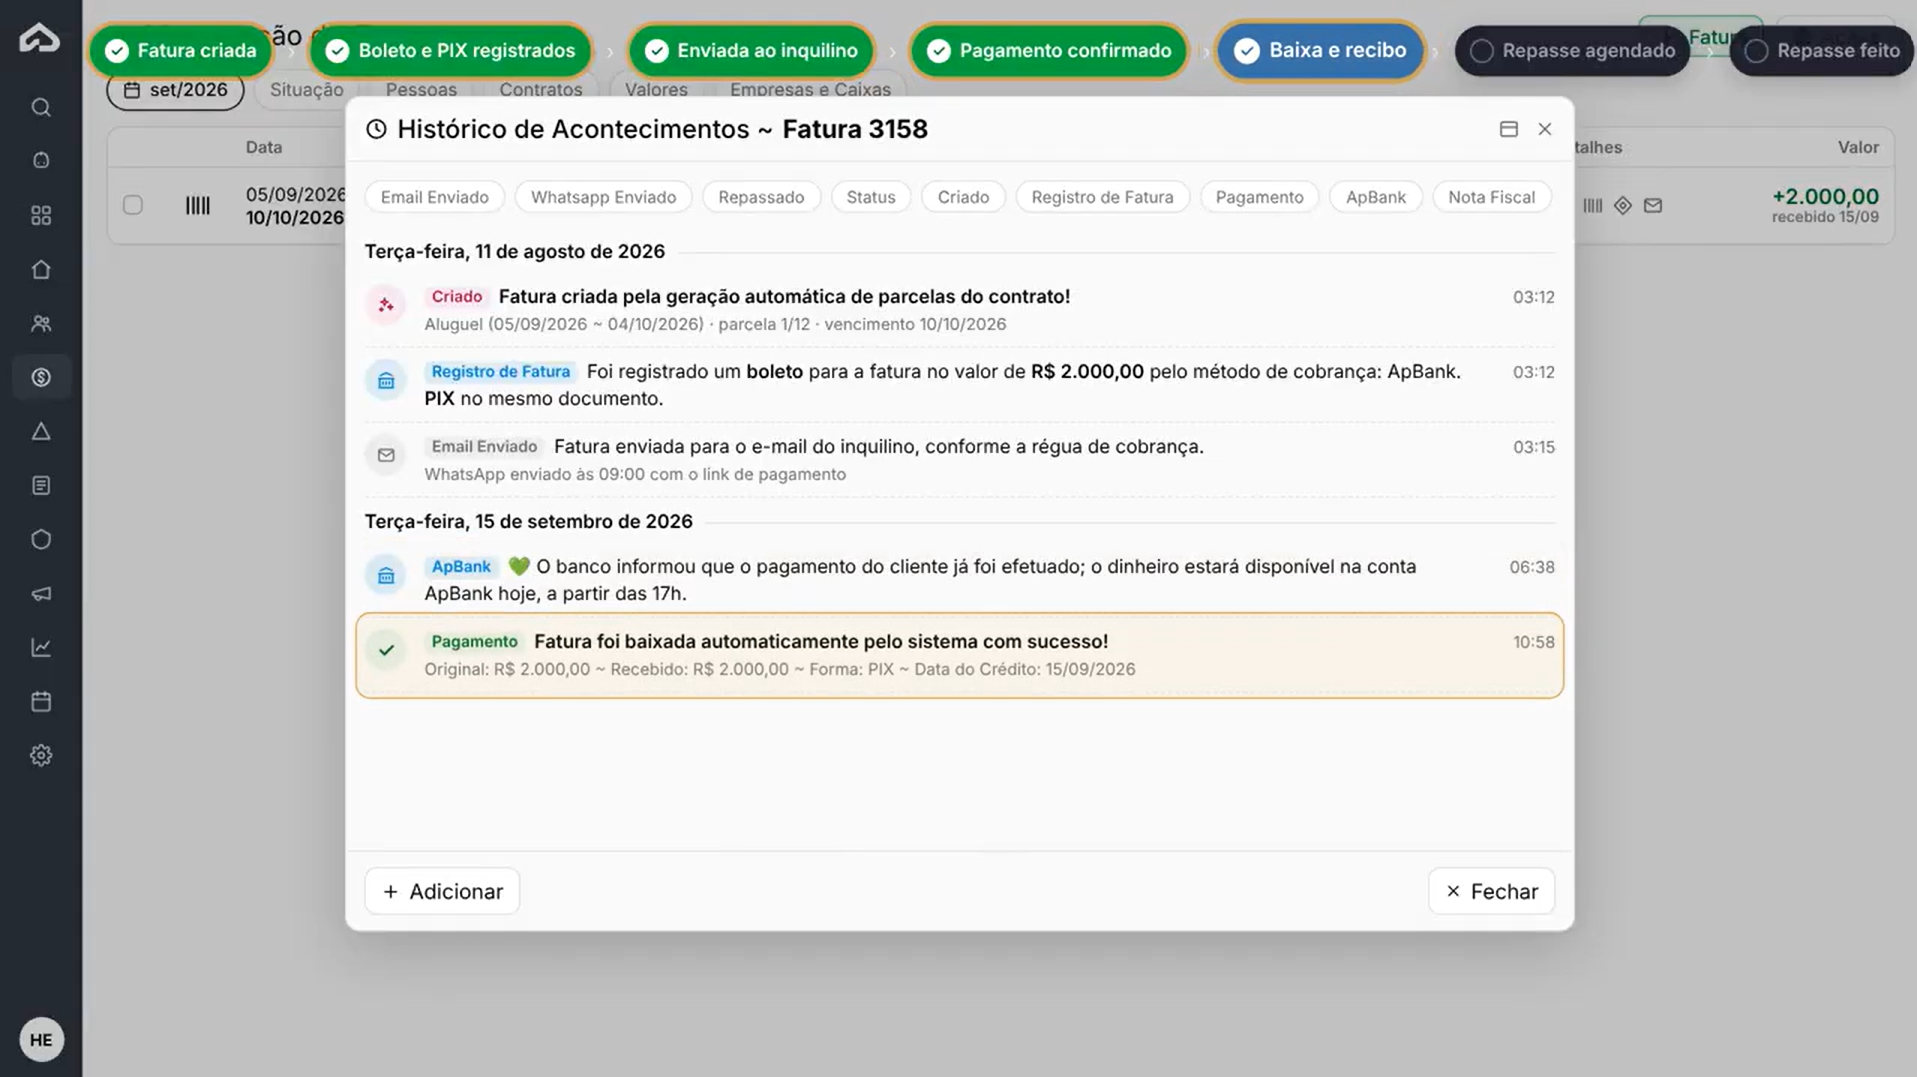This screenshot has height=1077, width=1917.
Task: Open the Empresas e Caixas filter dropdown
Action: click(x=810, y=90)
